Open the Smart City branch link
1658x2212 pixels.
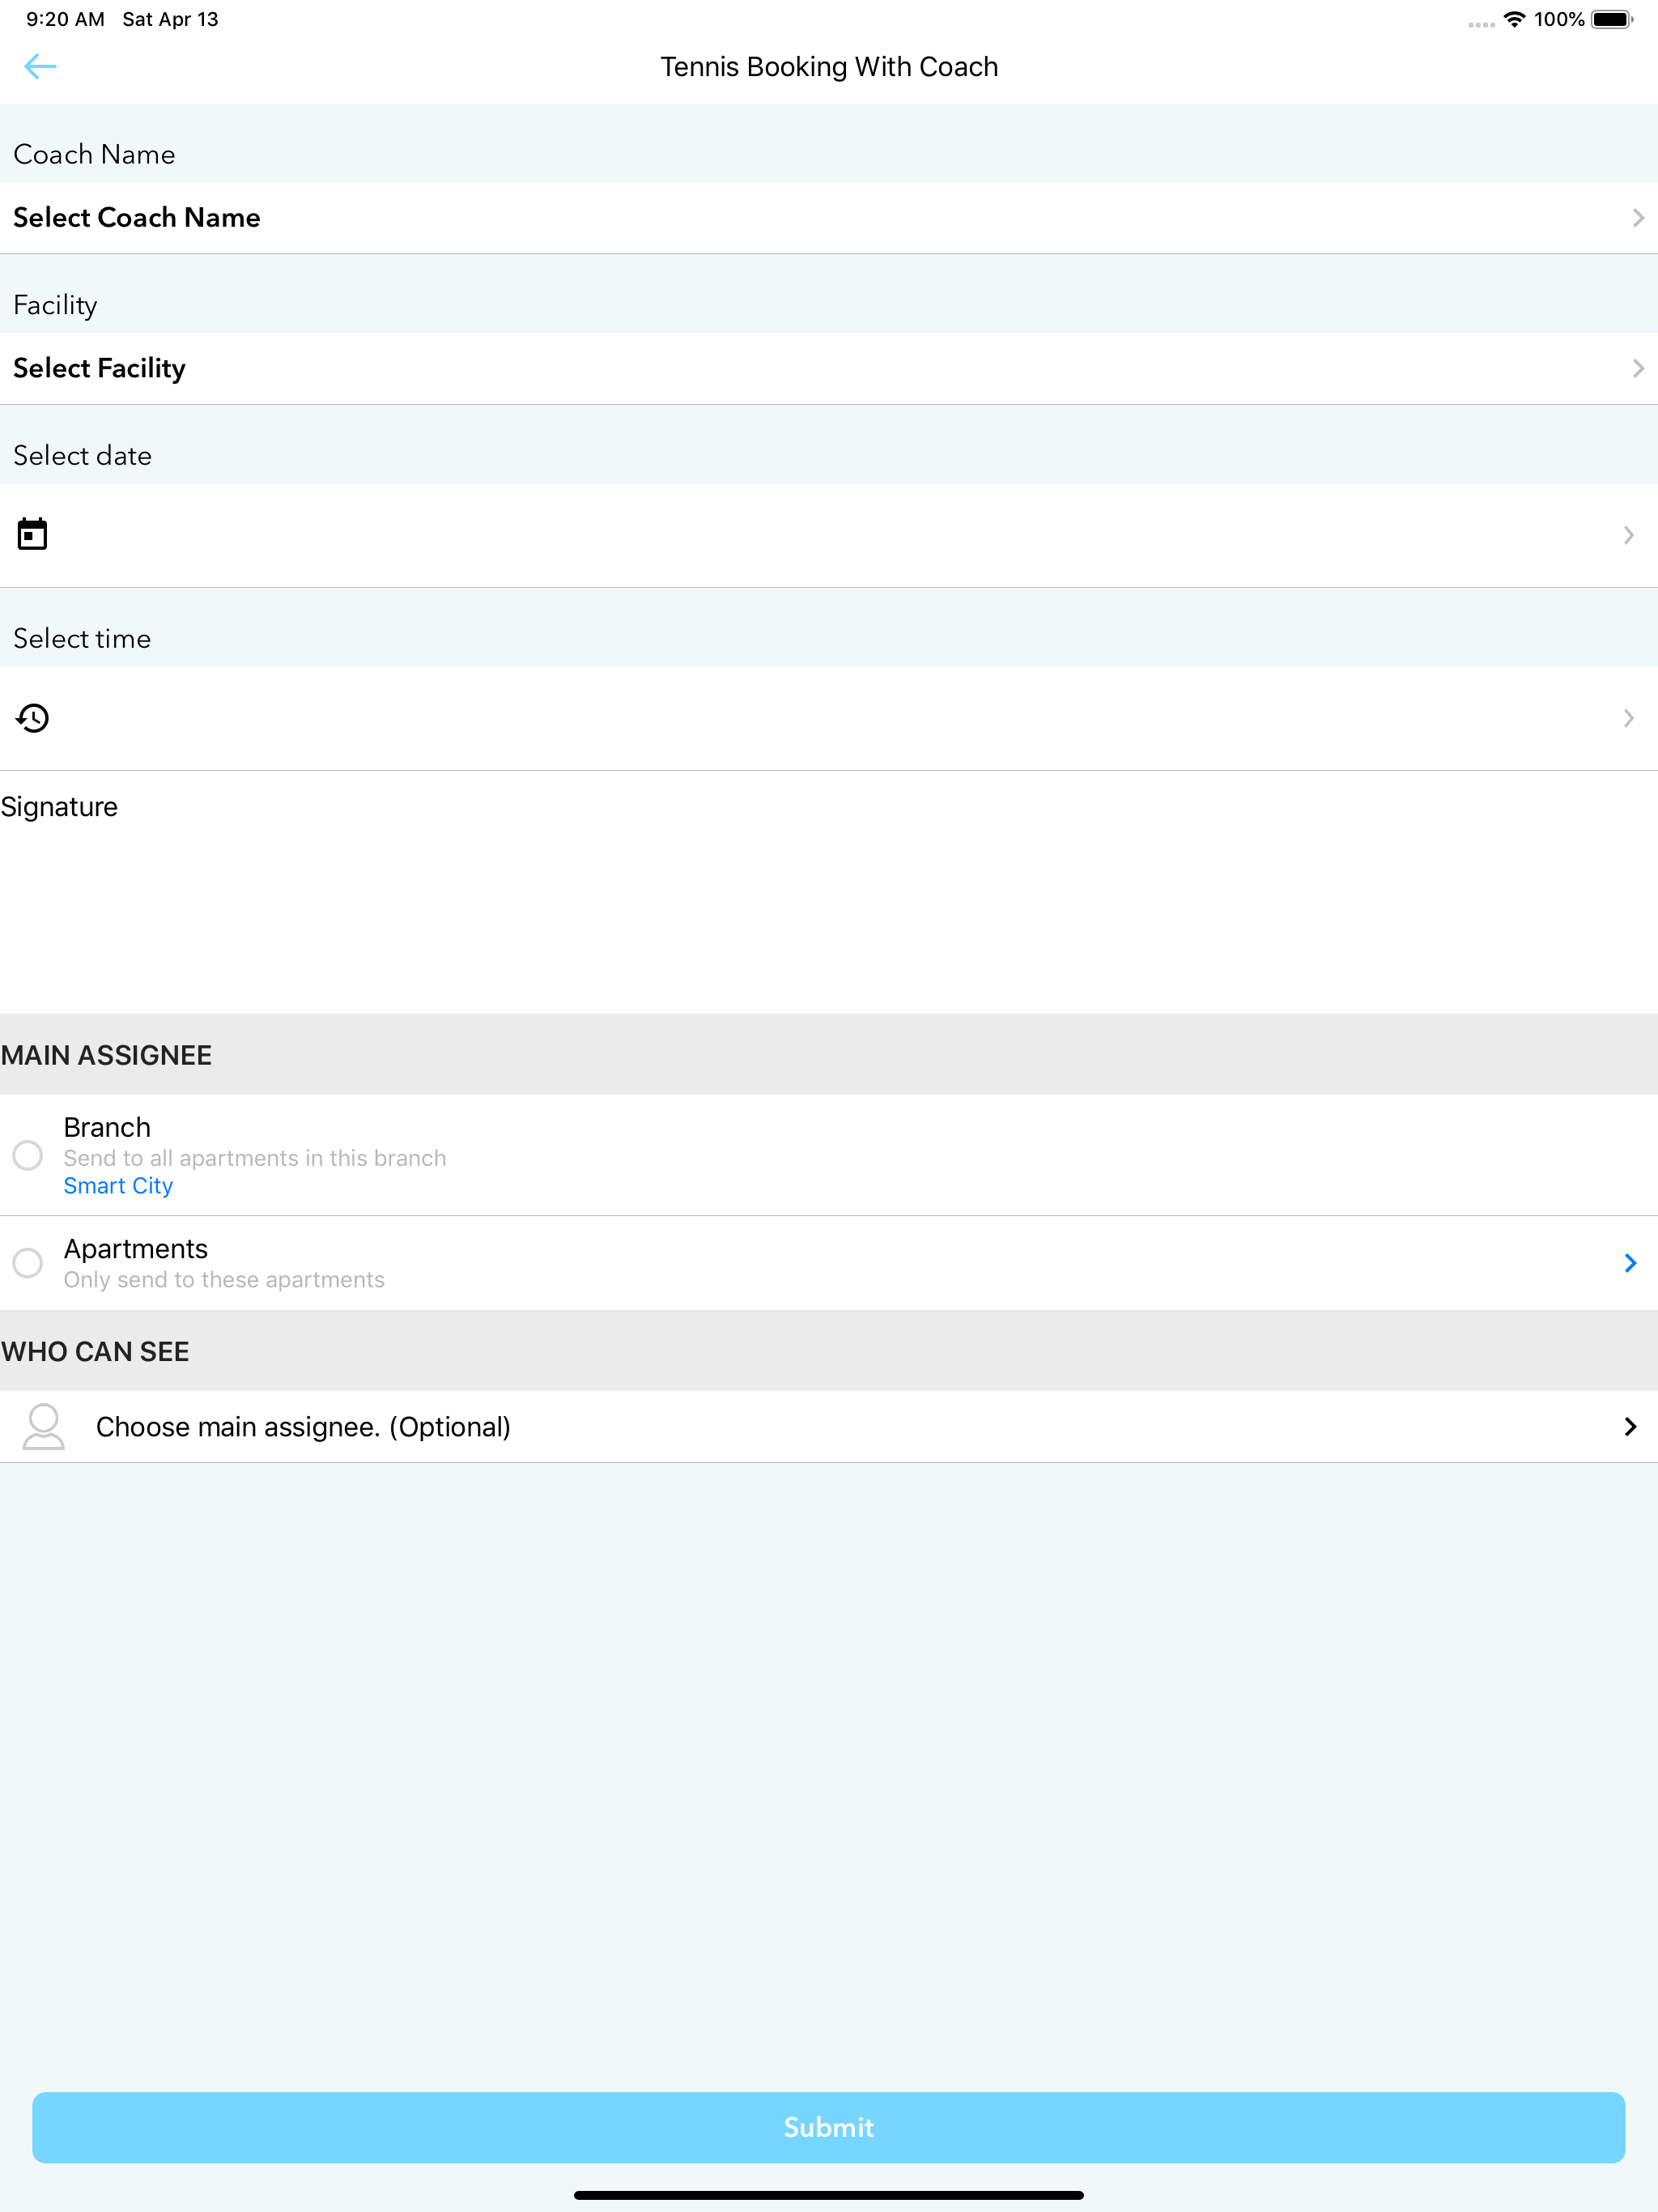(x=118, y=1185)
